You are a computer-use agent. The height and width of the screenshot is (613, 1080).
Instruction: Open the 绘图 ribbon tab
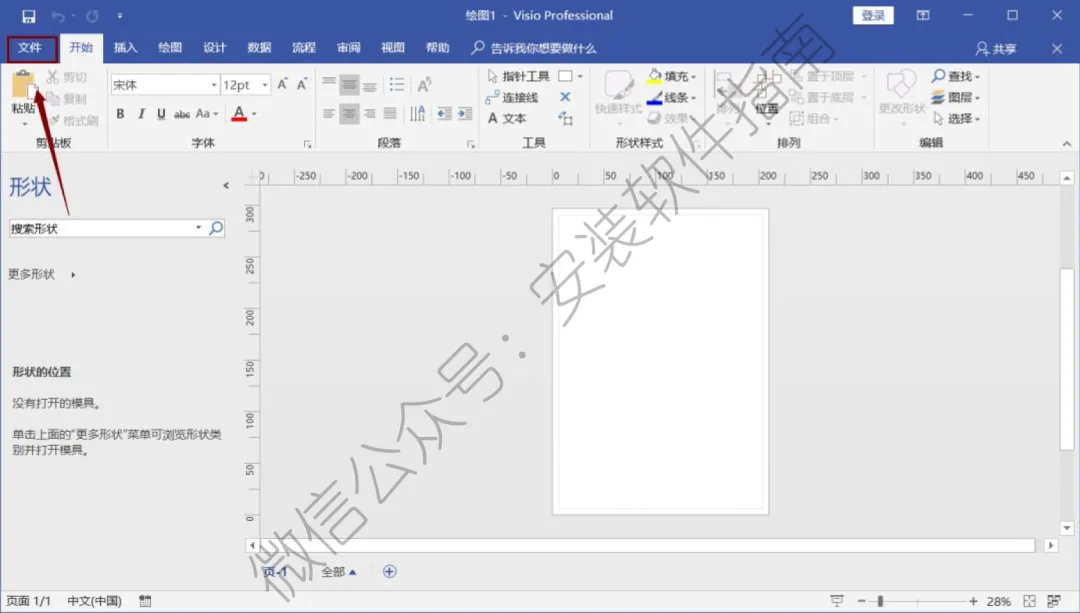pyautogui.click(x=170, y=48)
